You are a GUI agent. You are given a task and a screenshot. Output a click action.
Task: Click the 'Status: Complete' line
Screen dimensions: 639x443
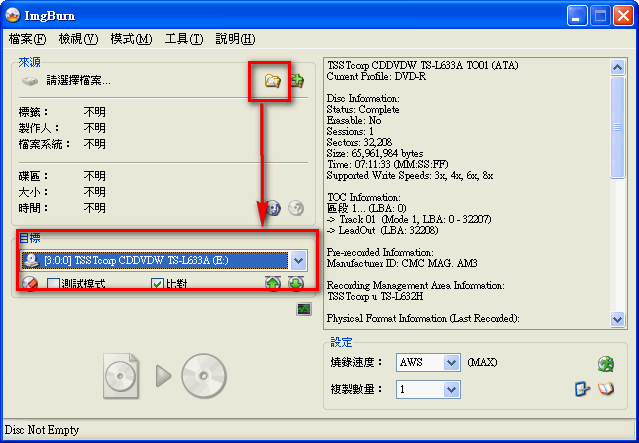363,110
